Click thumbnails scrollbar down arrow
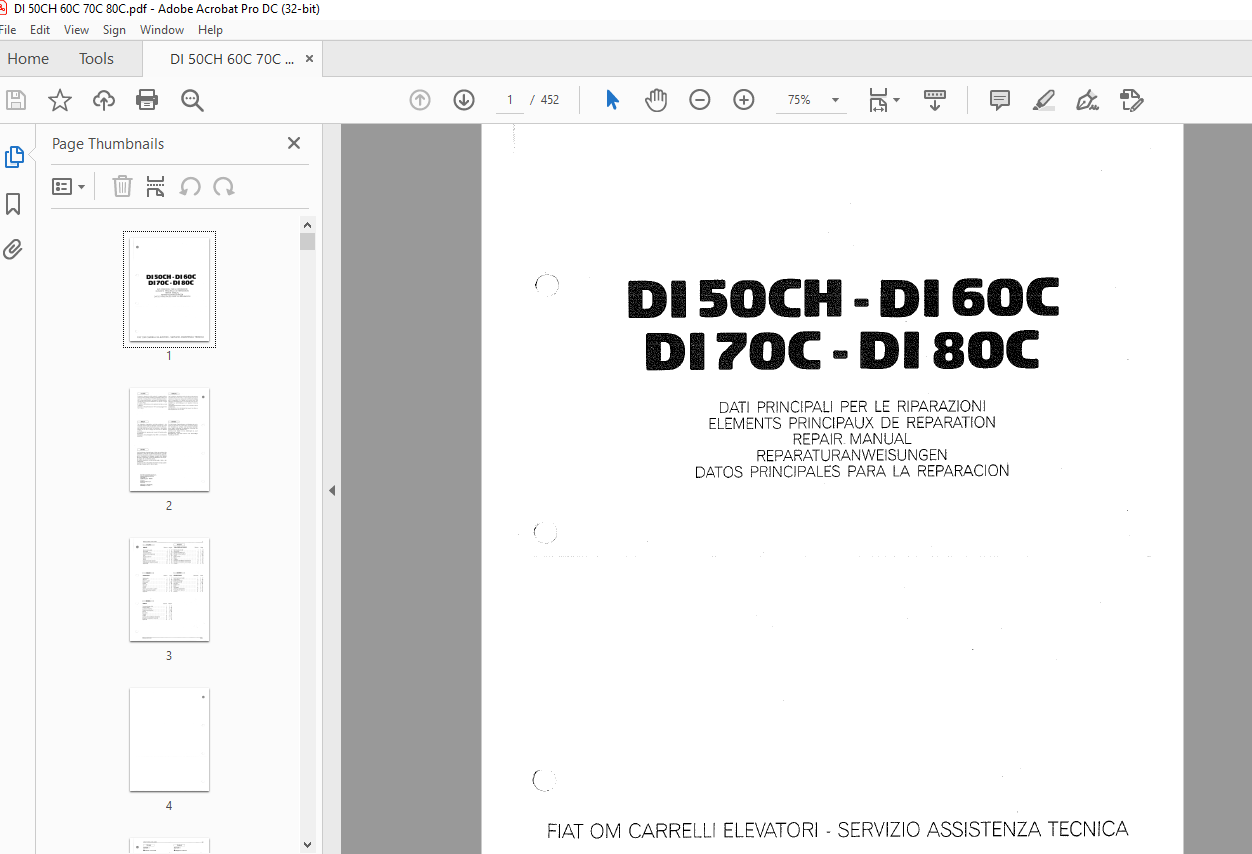Screen dimensions: 1252x854 [307, 845]
